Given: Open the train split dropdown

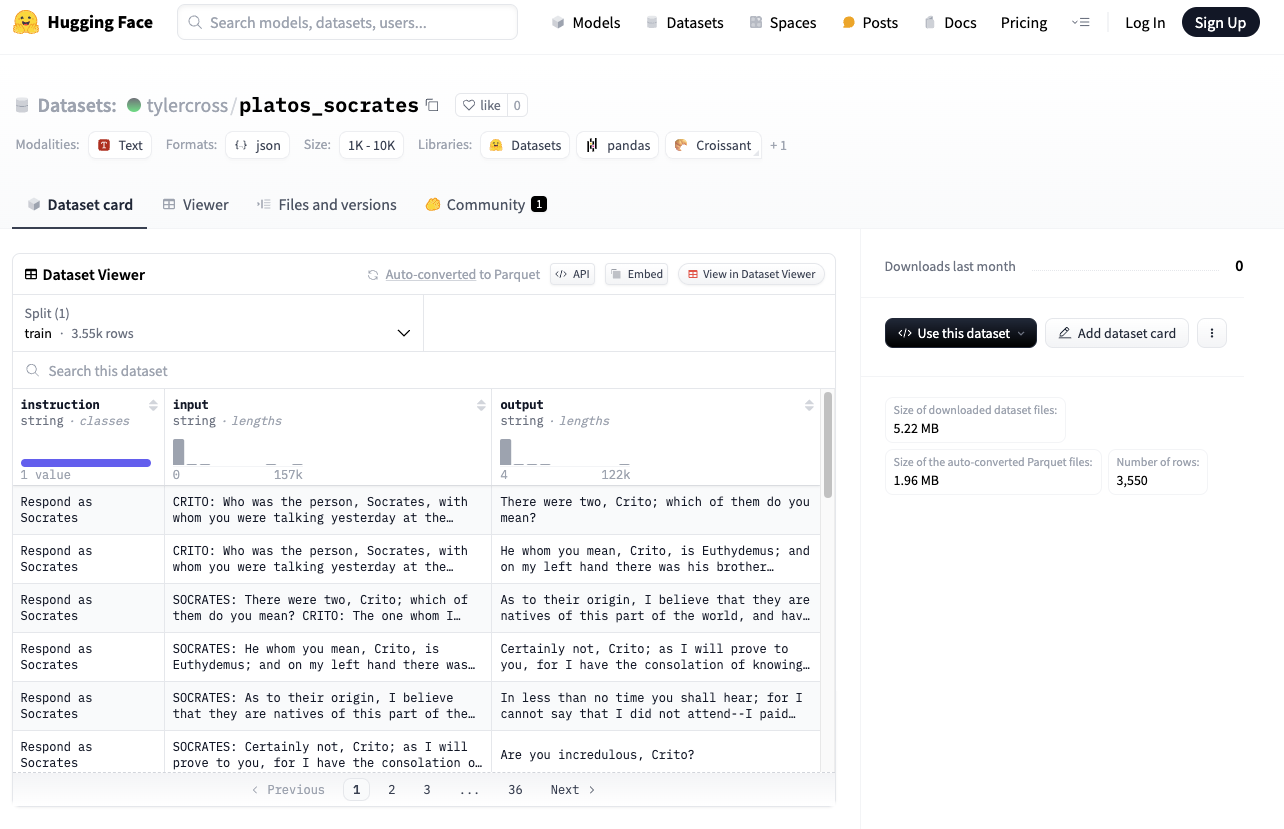Looking at the screenshot, I should 218,323.
